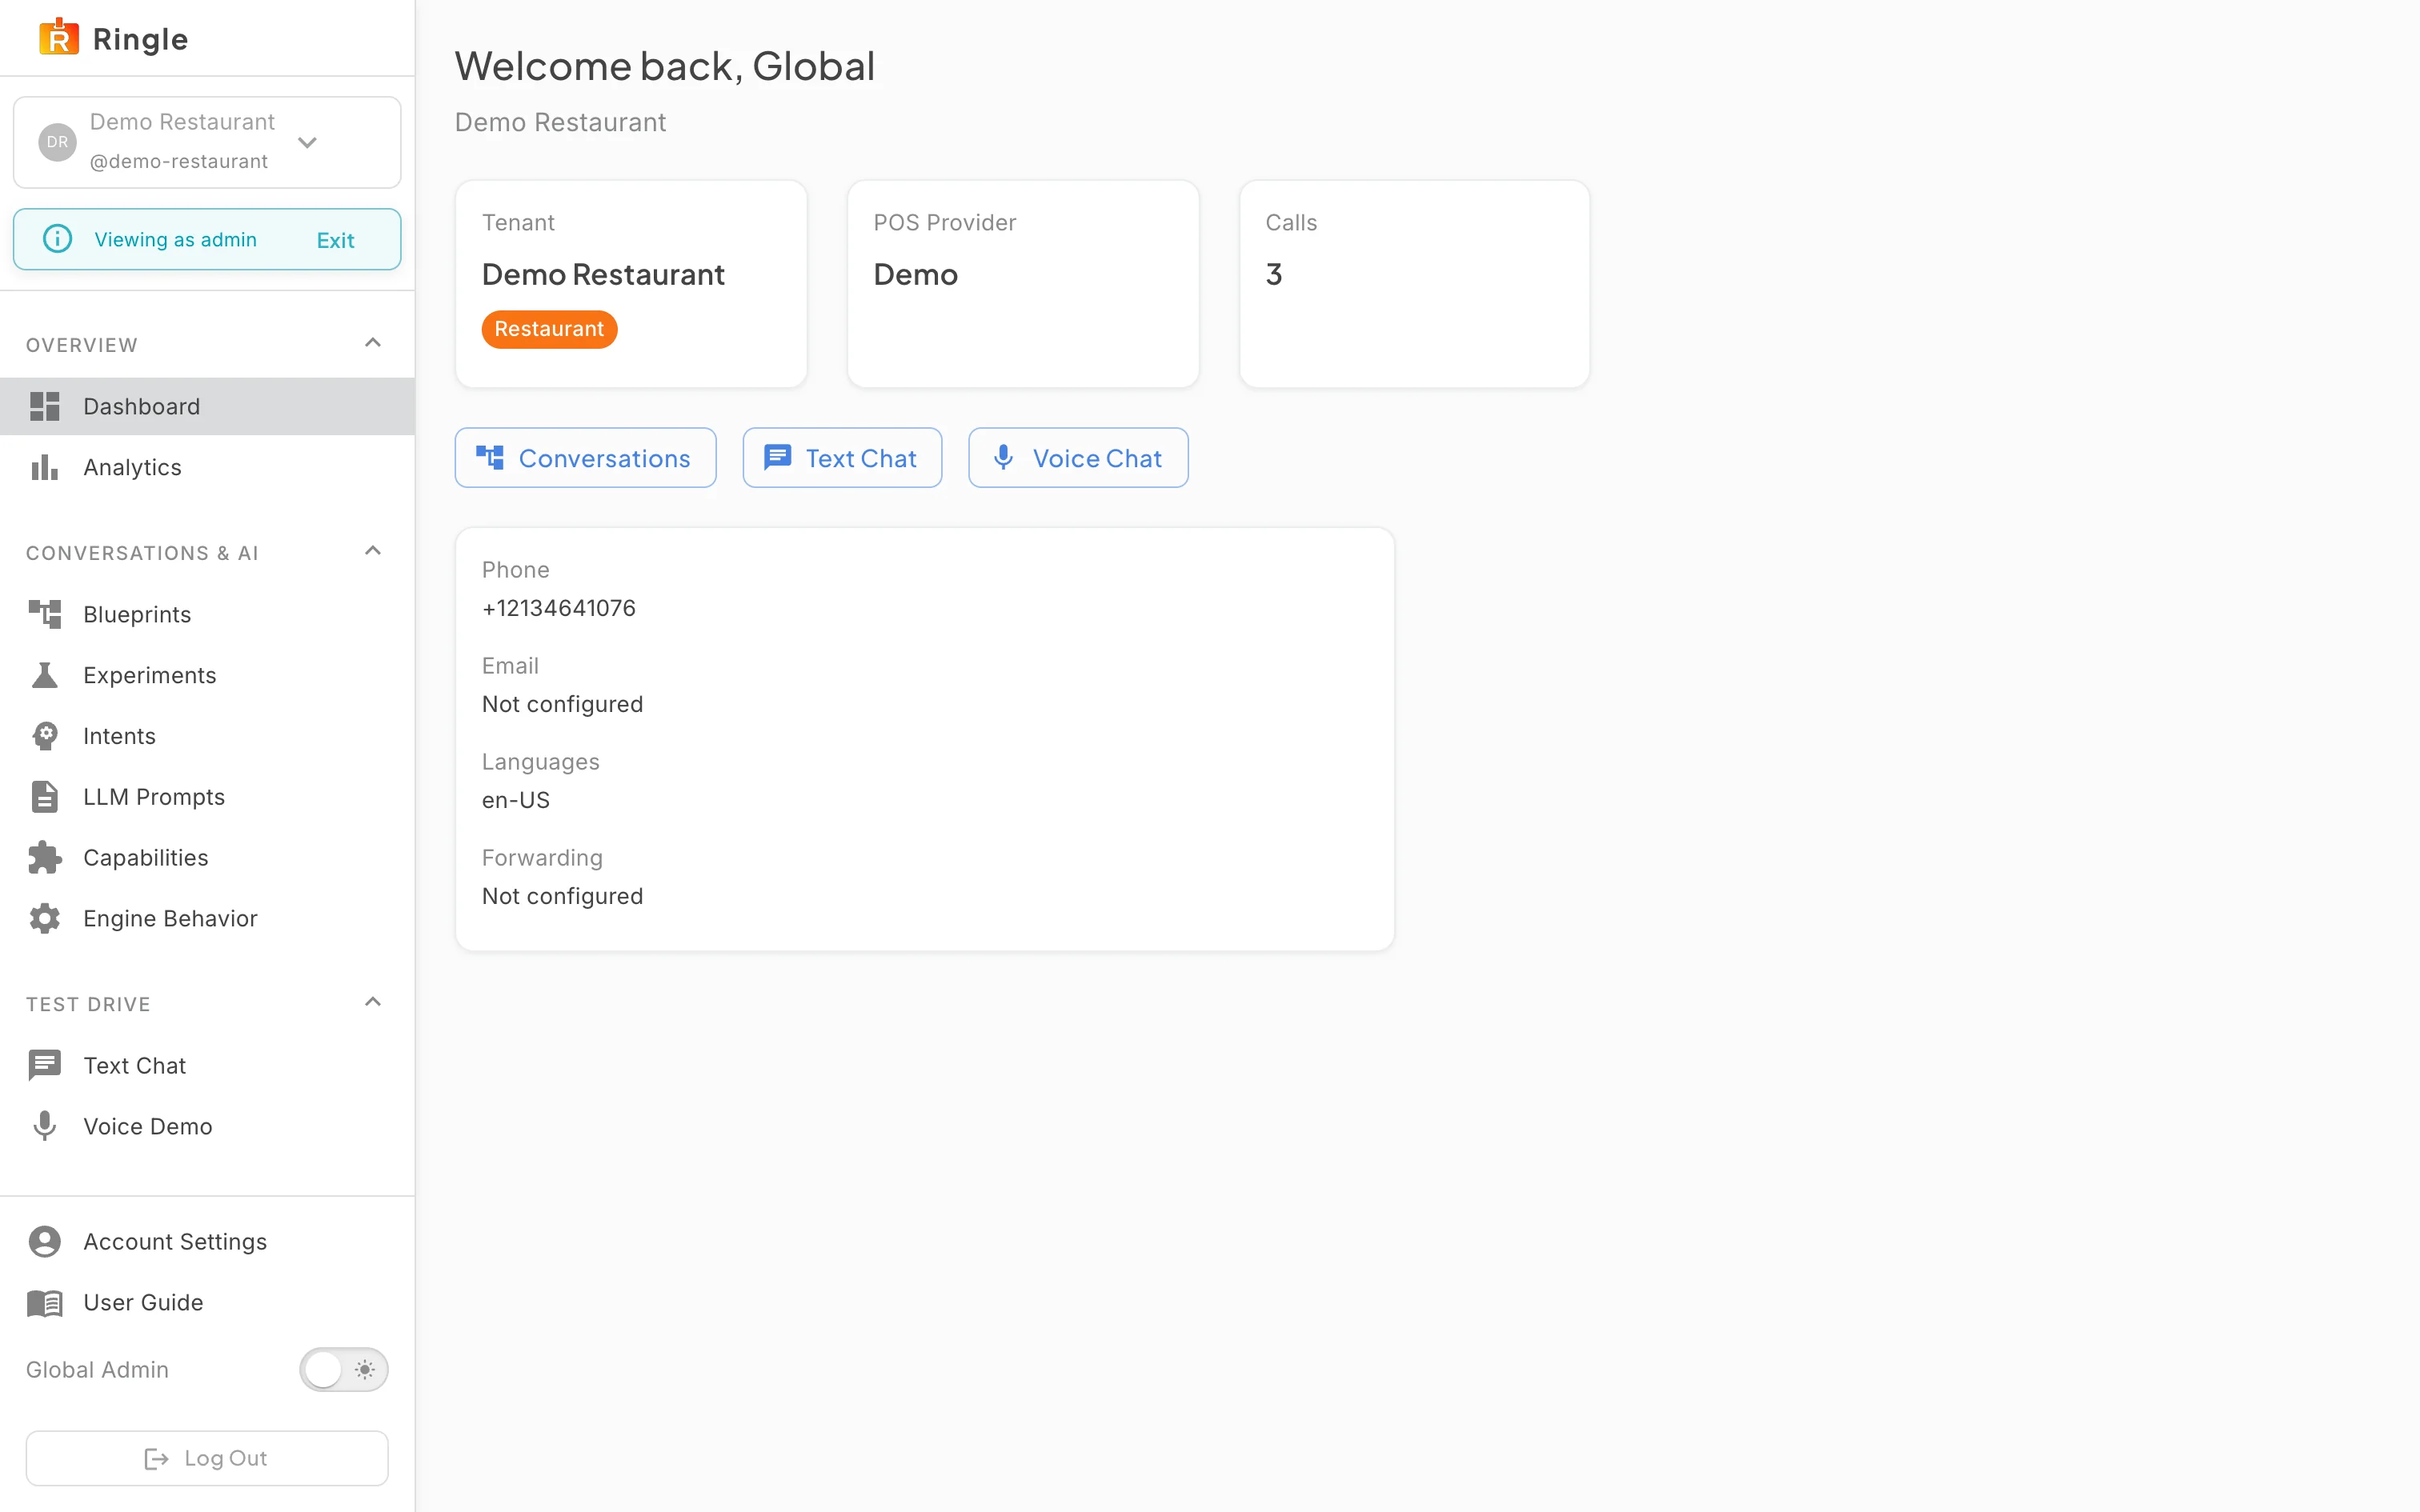The height and width of the screenshot is (1512, 2420).
Task: Click the Email Not configured value
Action: click(563, 704)
